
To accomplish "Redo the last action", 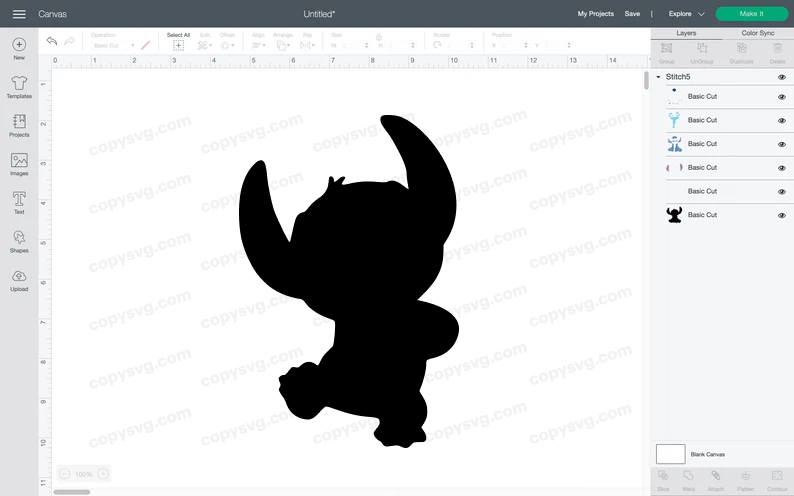I will pyautogui.click(x=70, y=40).
